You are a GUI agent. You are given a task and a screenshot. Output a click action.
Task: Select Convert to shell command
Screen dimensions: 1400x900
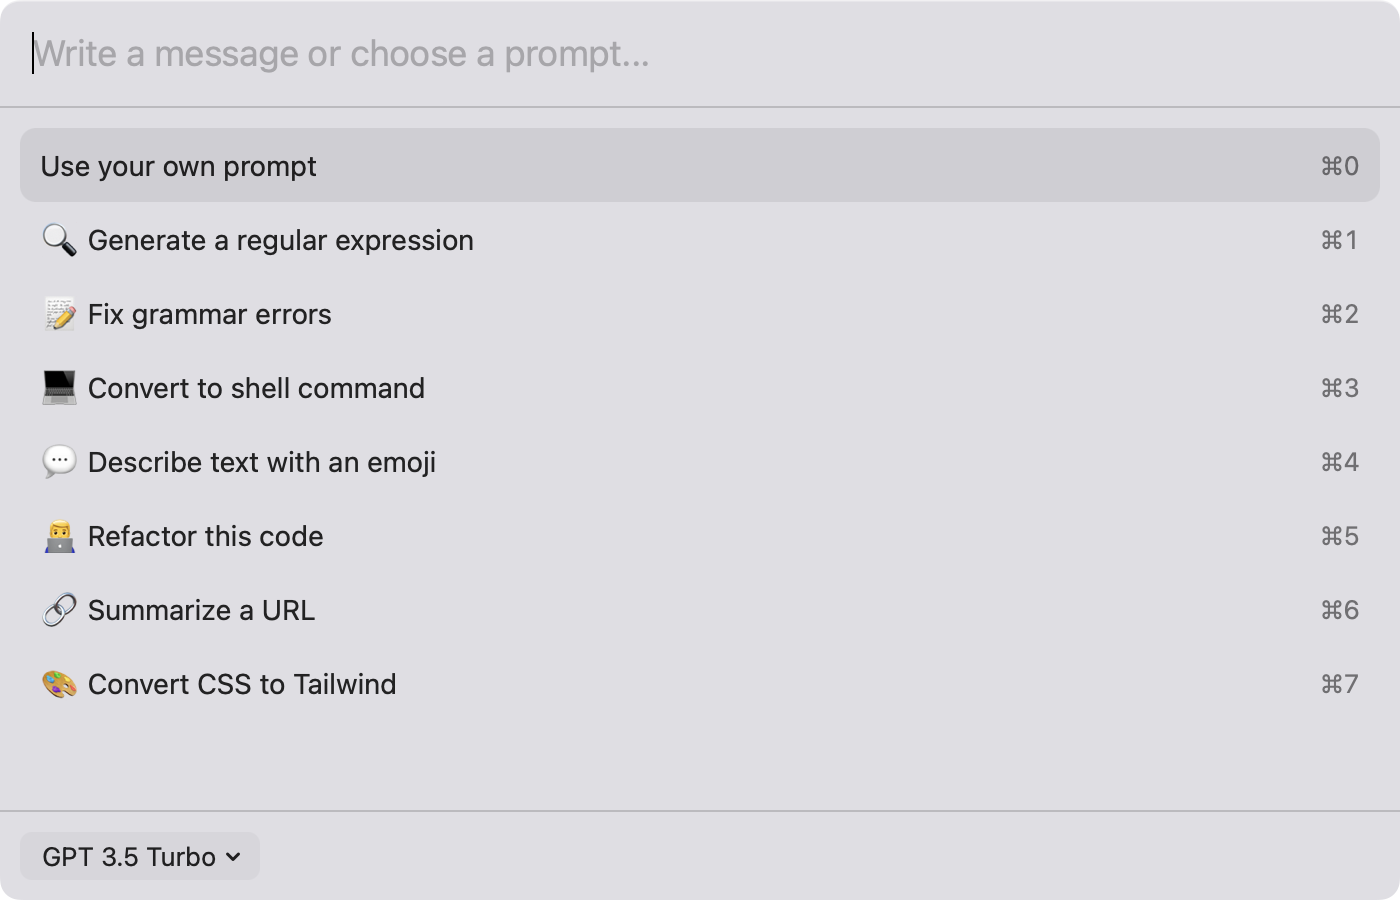256,388
